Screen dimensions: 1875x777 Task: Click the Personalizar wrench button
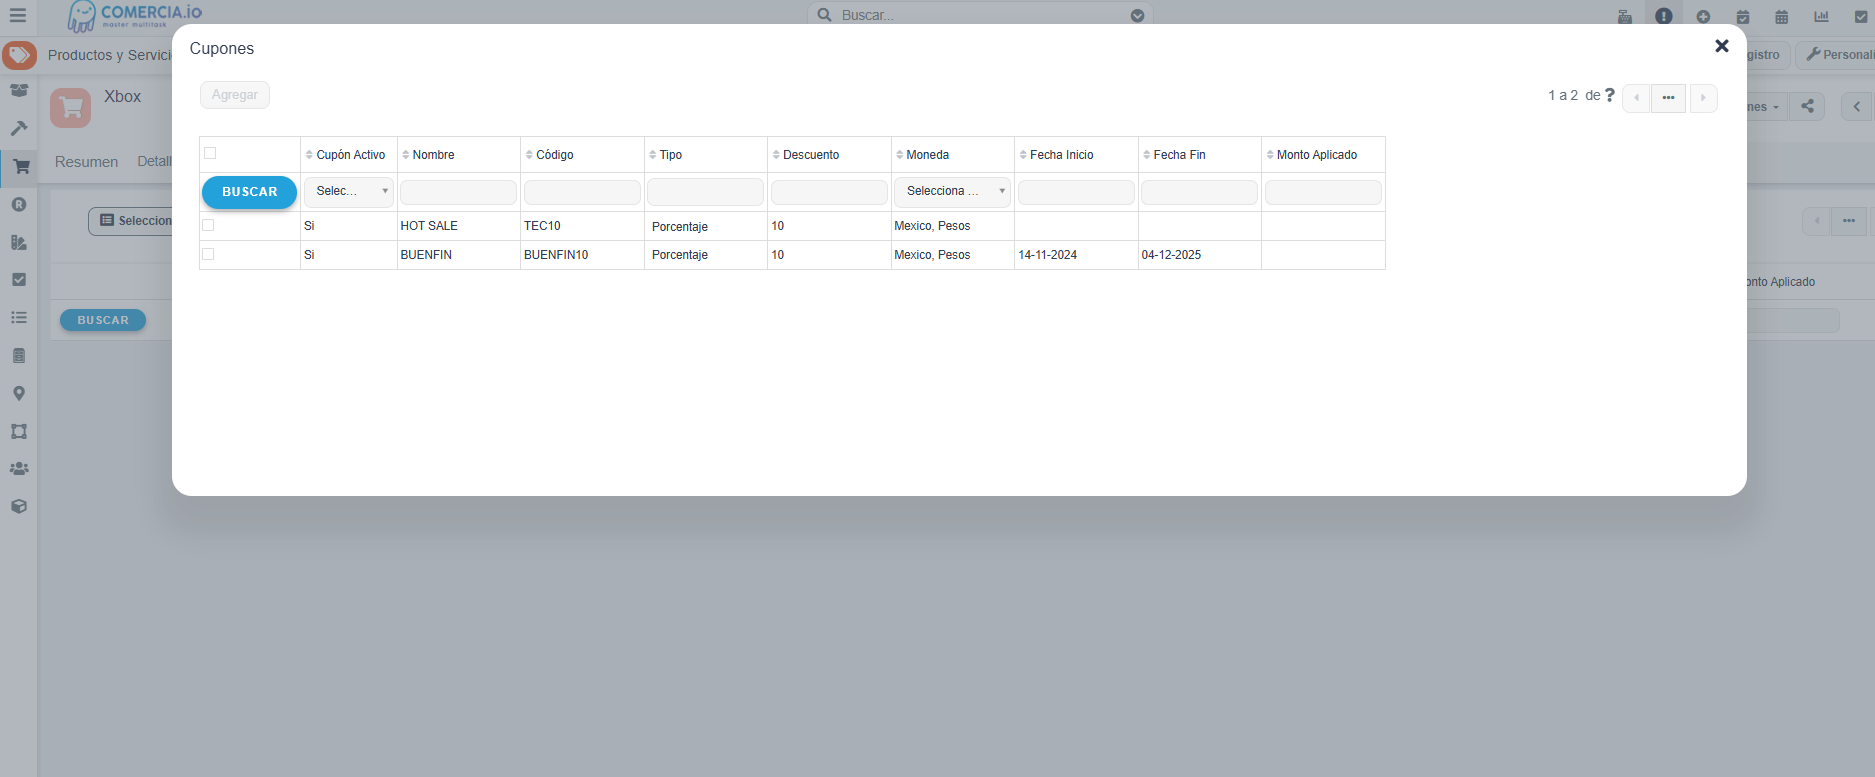click(x=1838, y=55)
